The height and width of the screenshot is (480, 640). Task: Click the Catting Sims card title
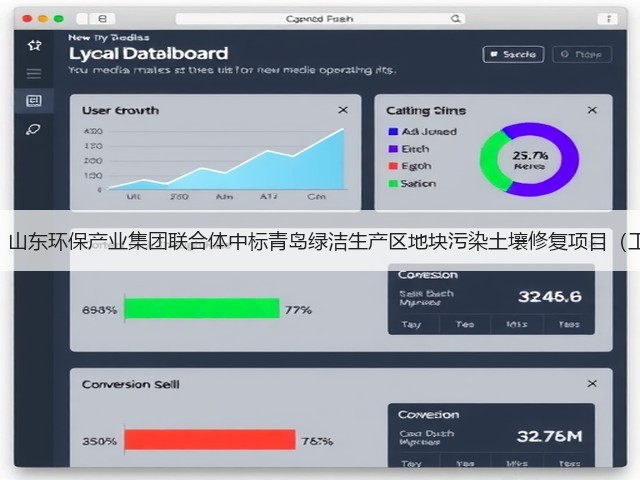426,111
